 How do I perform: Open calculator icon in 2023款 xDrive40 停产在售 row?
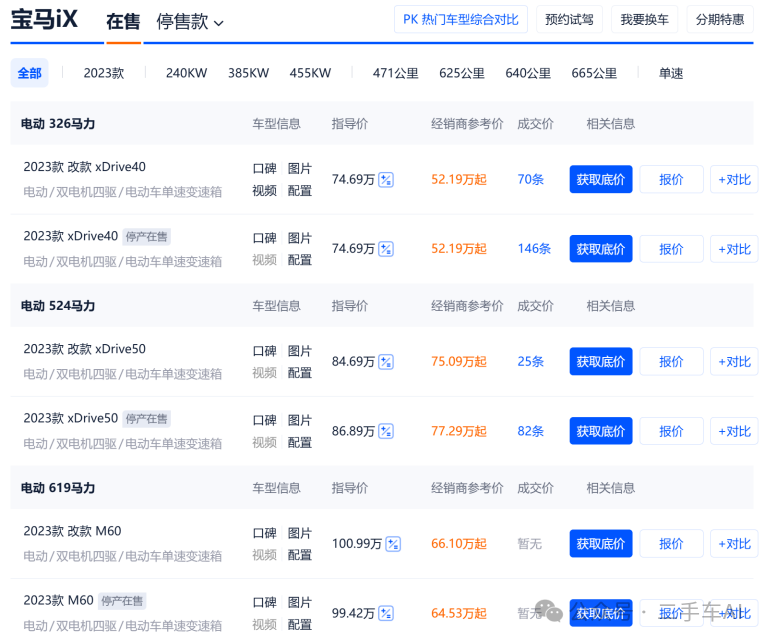(x=386, y=249)
